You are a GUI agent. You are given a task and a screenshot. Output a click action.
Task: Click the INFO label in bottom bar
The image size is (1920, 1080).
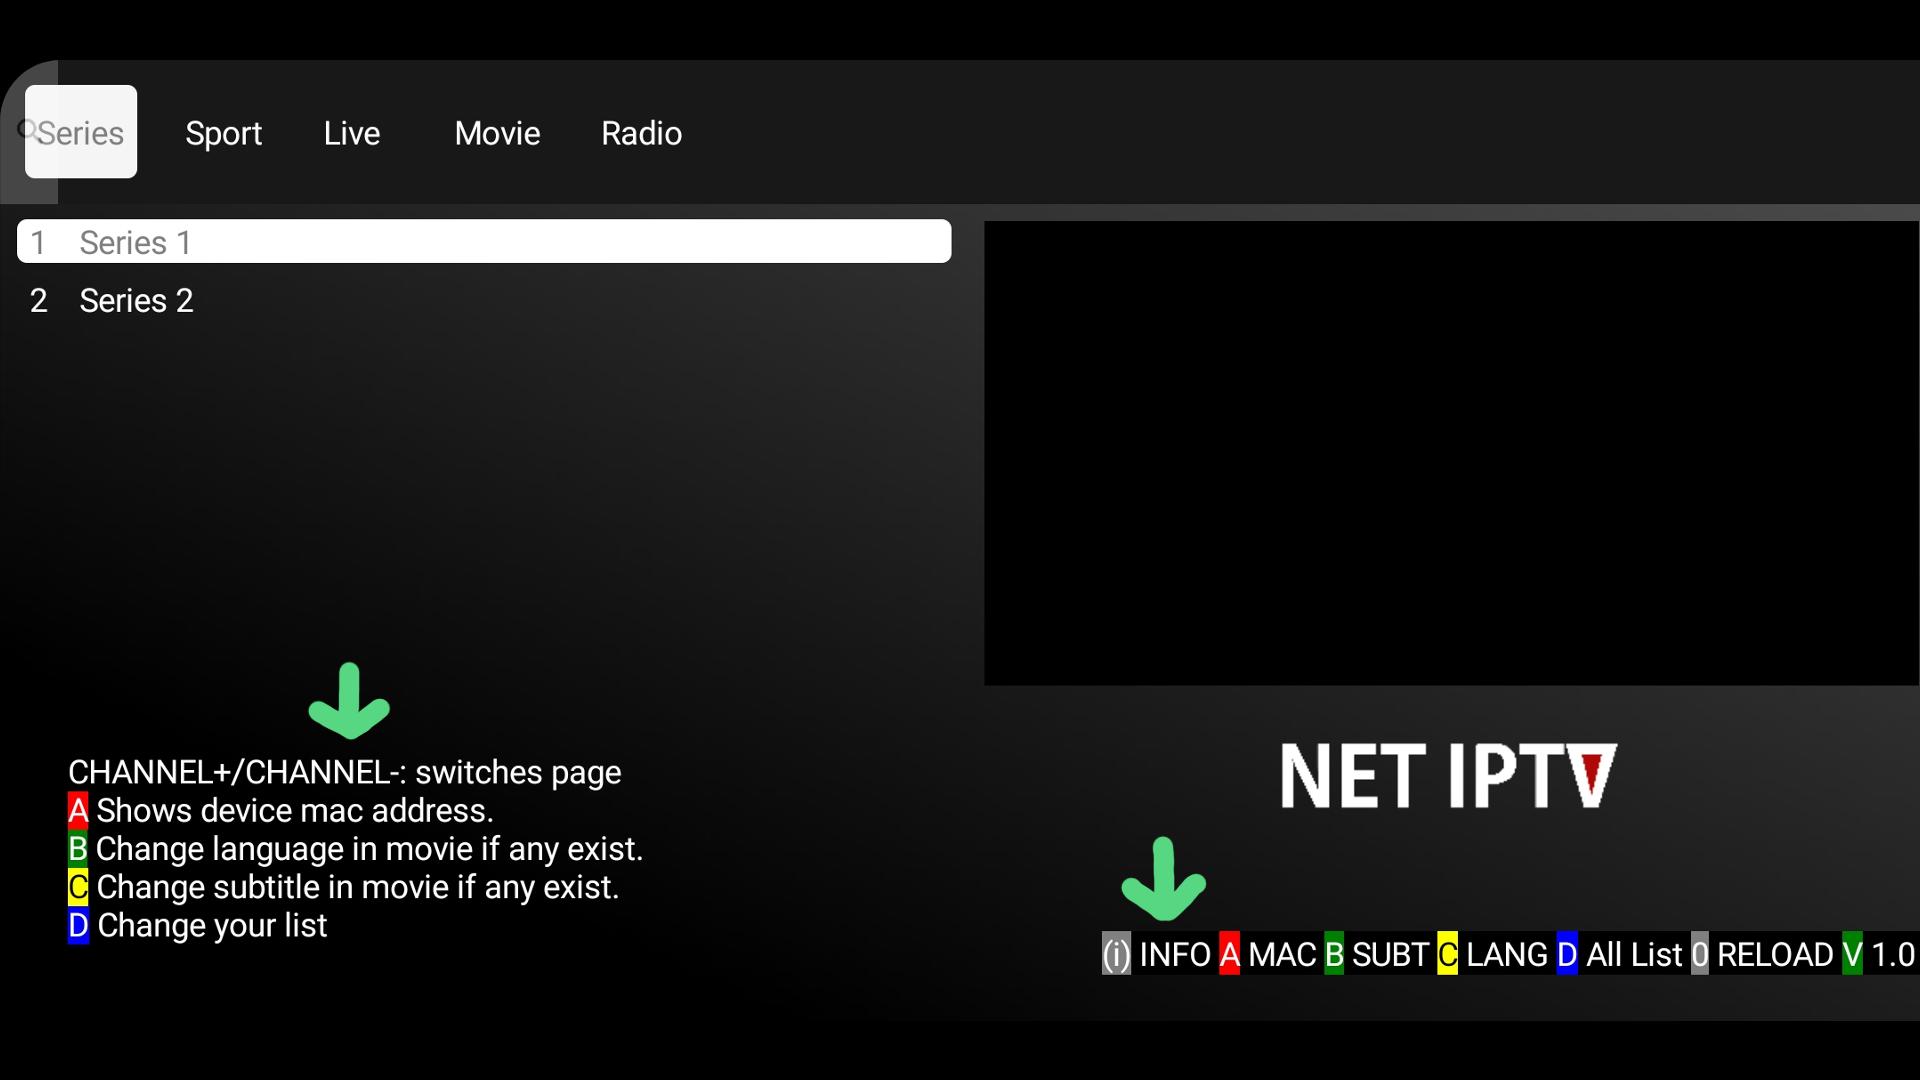[x=1175, y=954]
